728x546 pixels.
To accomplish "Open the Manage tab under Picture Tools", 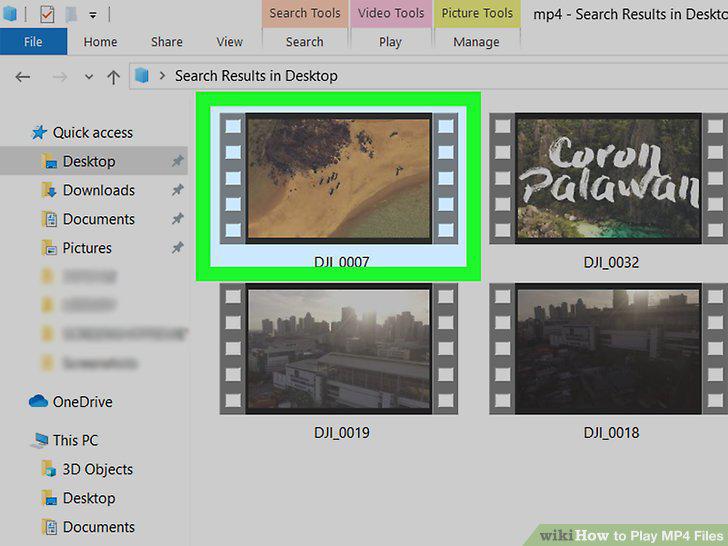I will coord(476,42).
